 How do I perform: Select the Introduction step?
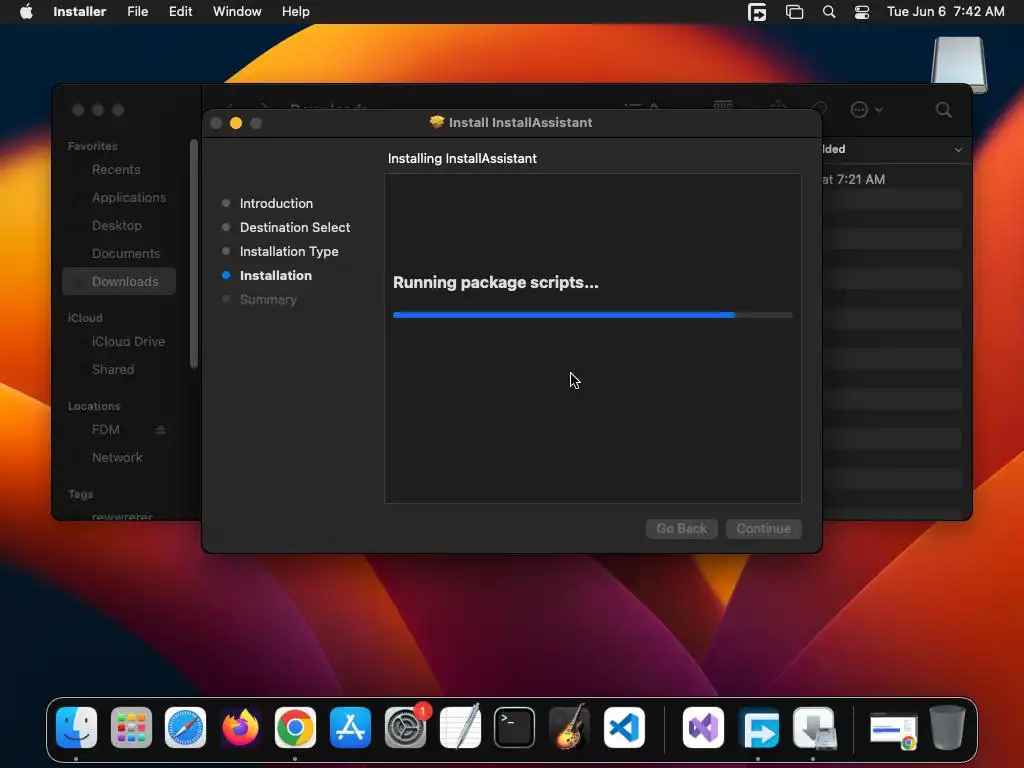click(276, 203)
